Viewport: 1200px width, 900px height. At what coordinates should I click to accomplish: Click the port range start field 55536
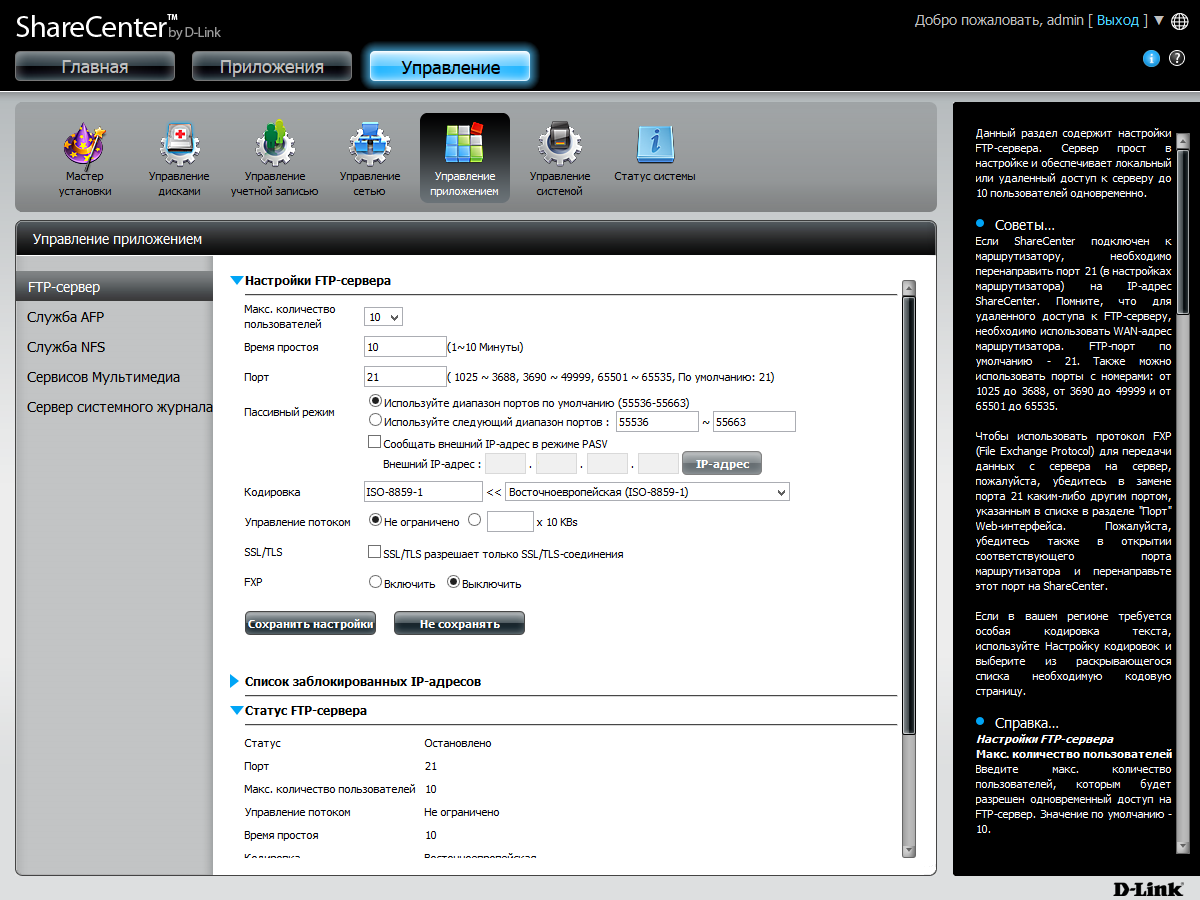coord(656,422)
